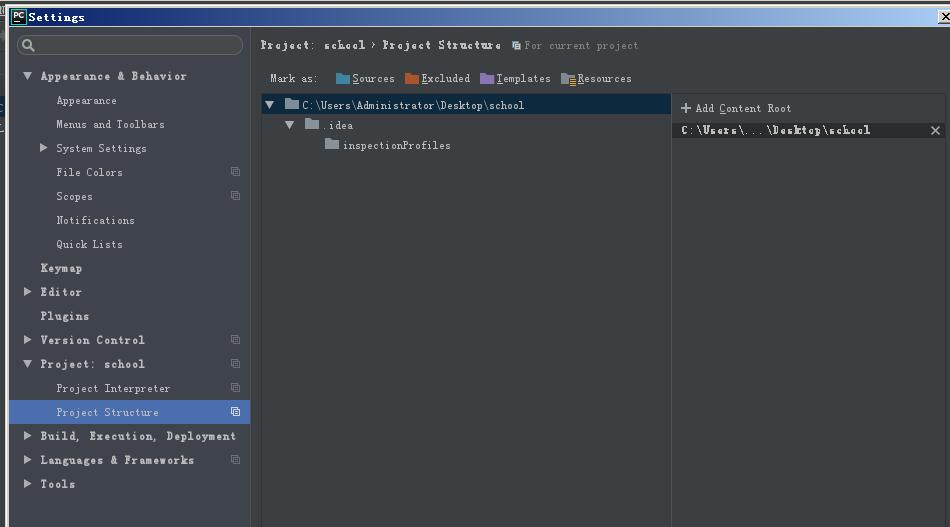Click the Excluded folder icon
Viewport: 950px width, 527px height.
coord(412,79)
